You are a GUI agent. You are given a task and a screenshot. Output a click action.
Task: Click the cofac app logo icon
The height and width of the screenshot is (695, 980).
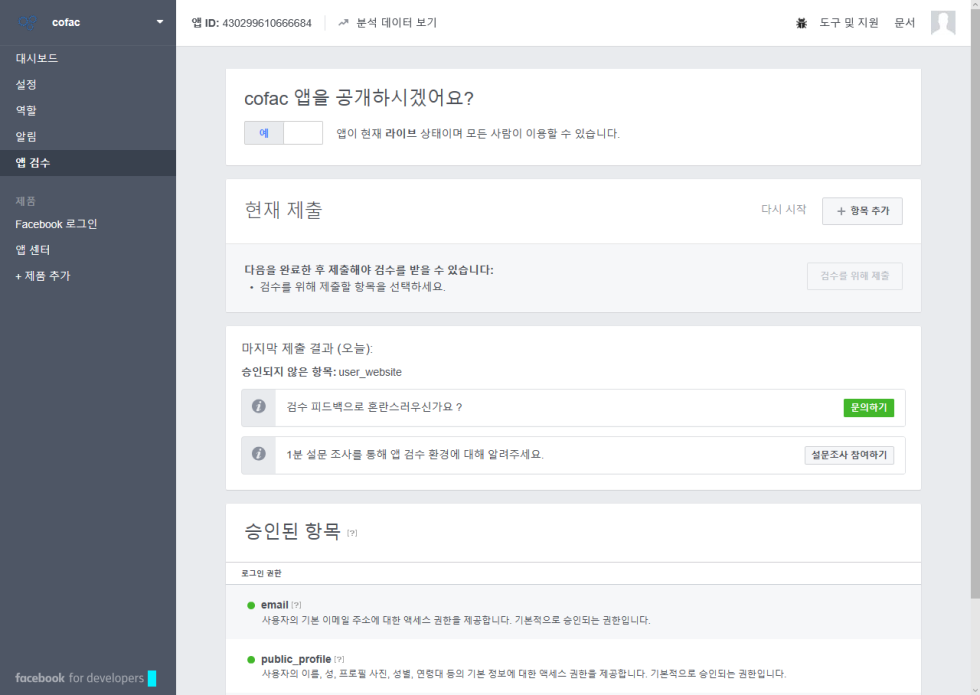[x=28, y=22]
